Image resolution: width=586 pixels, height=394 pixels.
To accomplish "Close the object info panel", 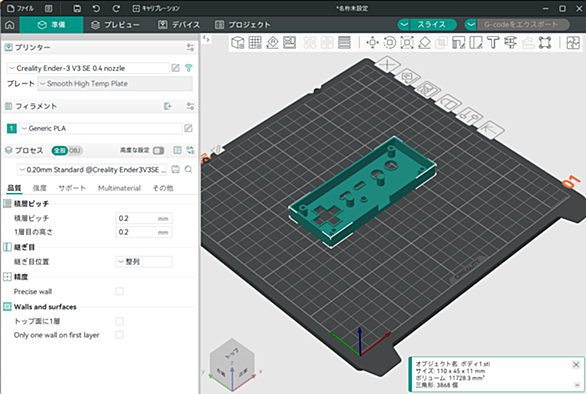I will (x=576, y=365).
